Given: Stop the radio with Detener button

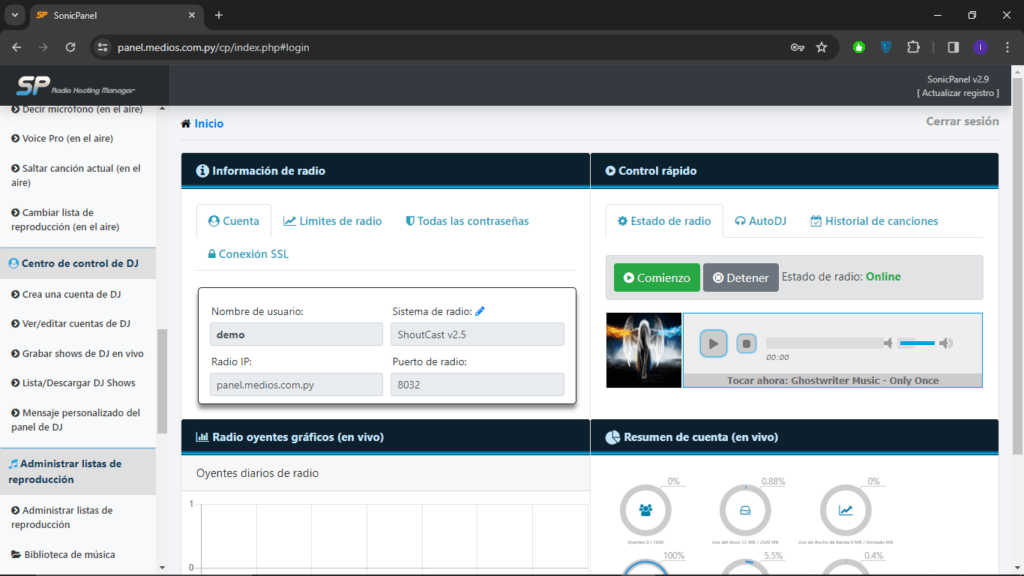Looking at the screenshot, I should pyautogui.click(x=741, y=278).
